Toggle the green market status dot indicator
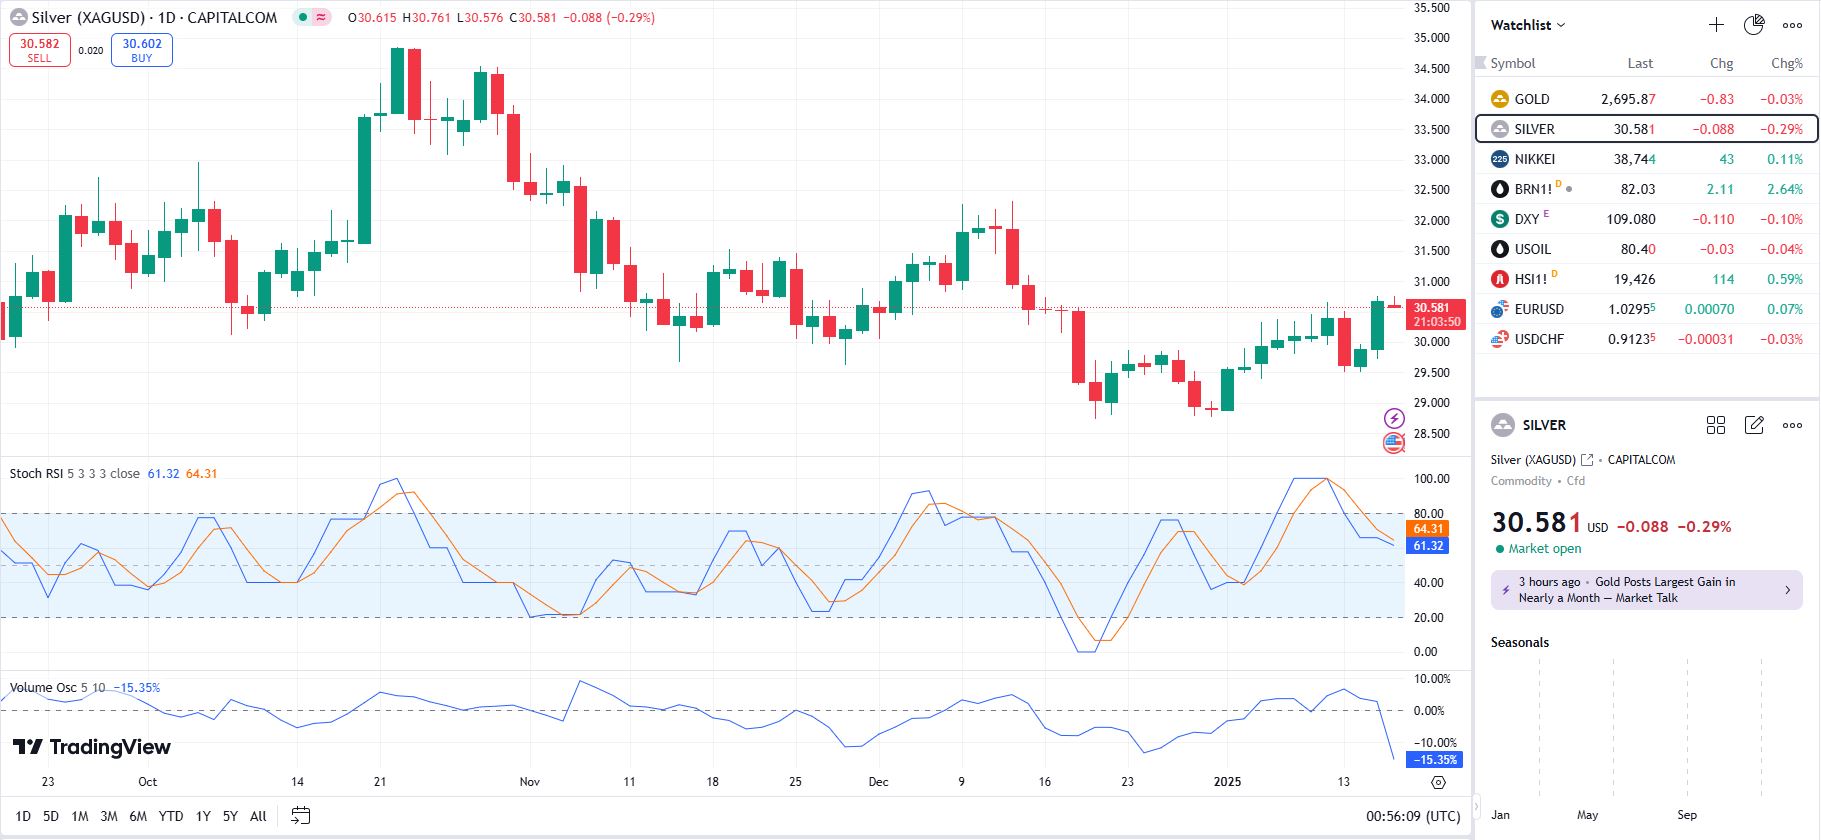The width and height of the screenshot is (1821, 840). 303,17
